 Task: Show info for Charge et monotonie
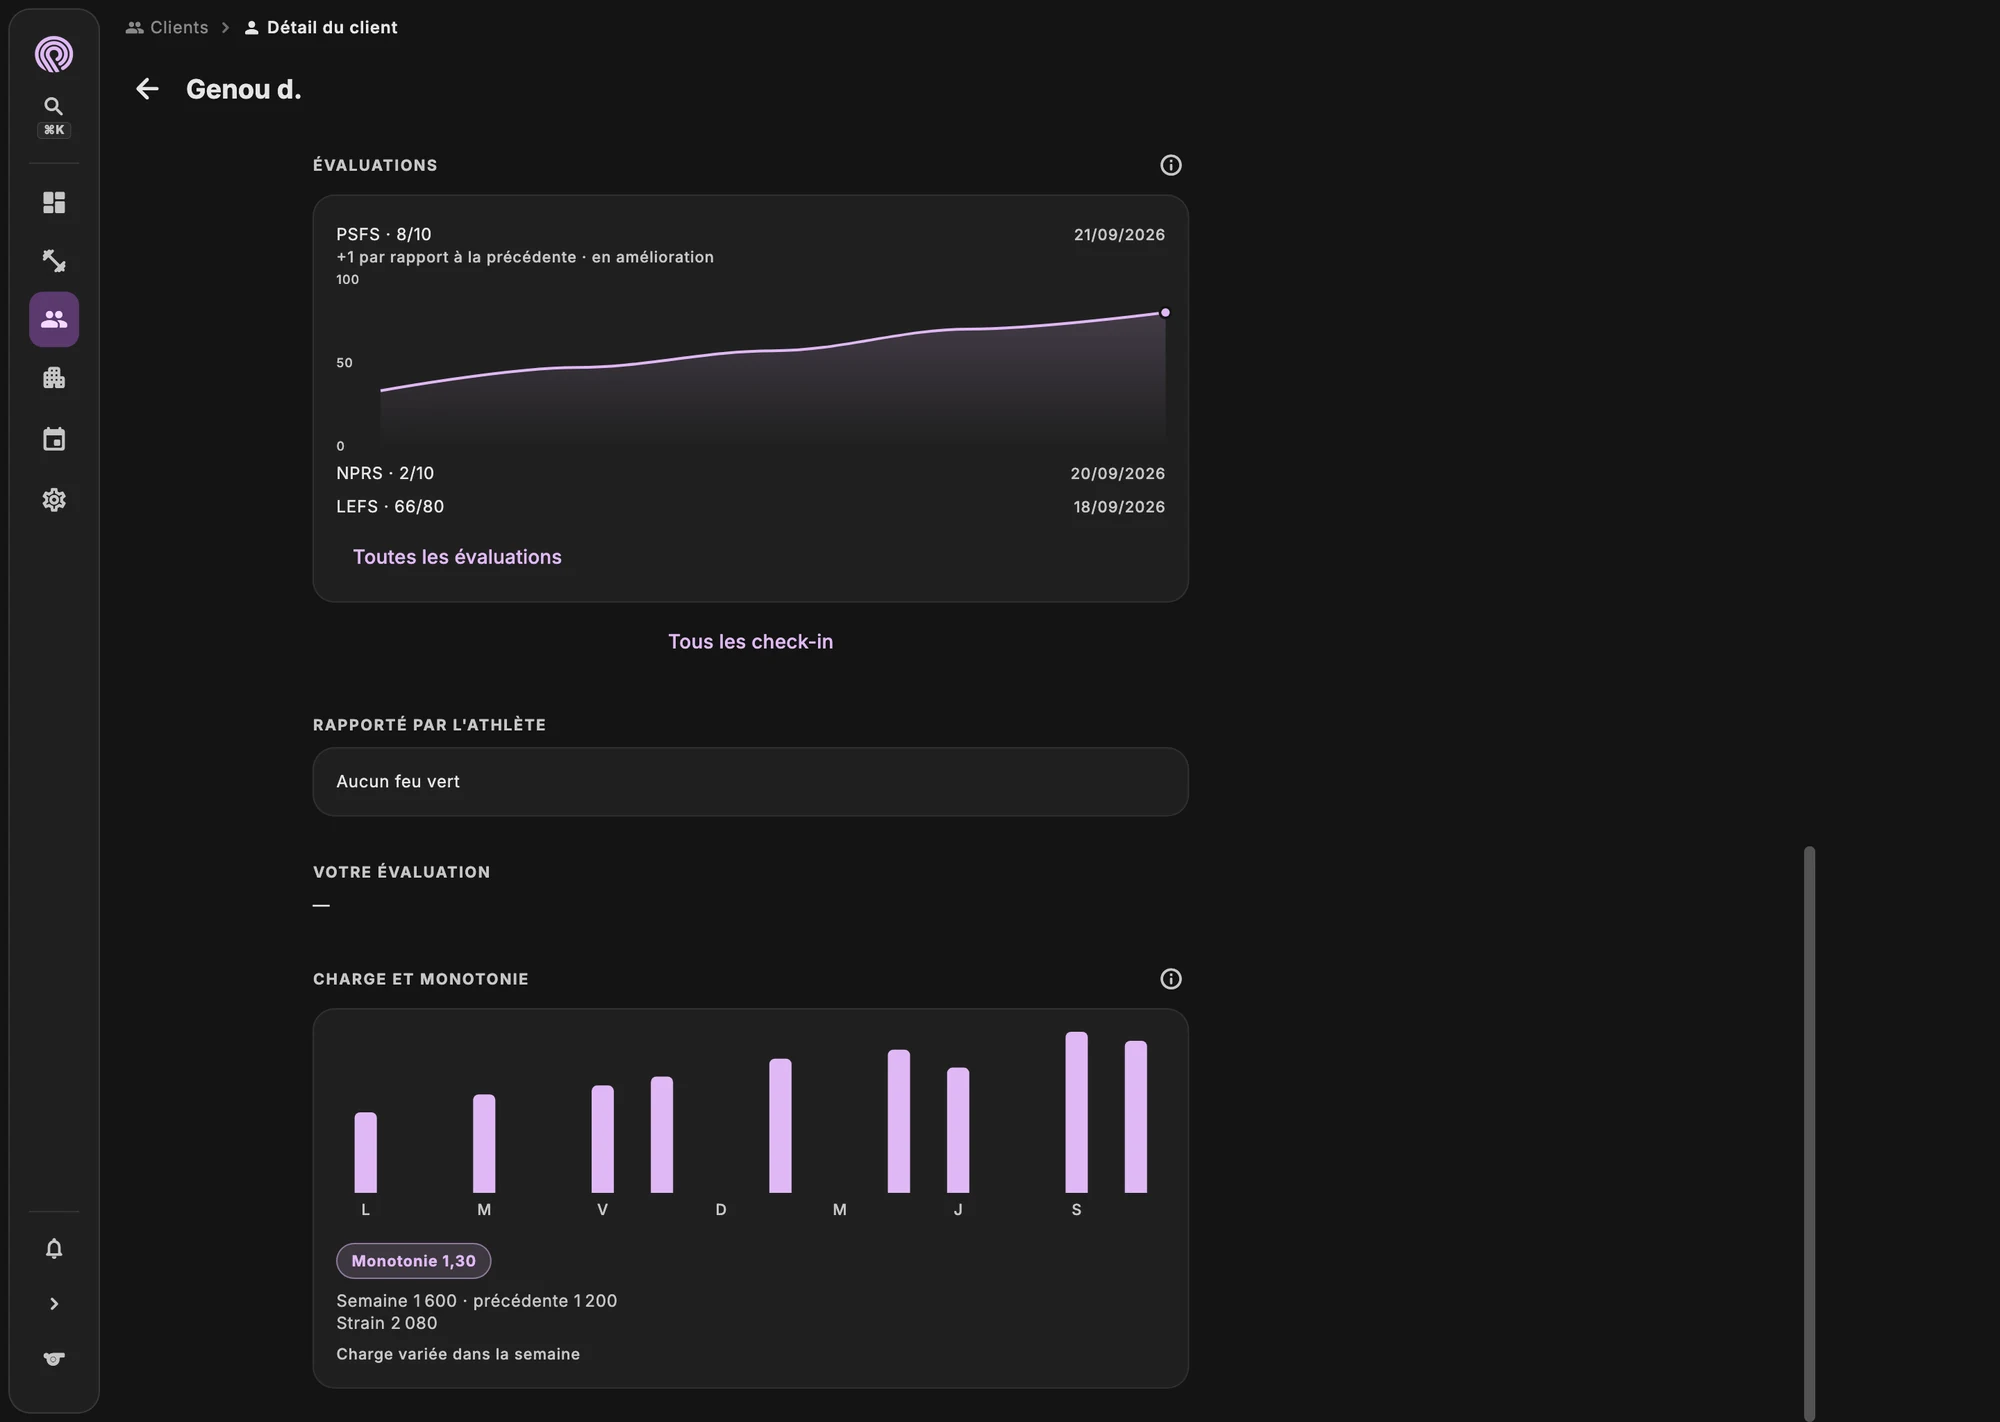(x=1171, y=979)
